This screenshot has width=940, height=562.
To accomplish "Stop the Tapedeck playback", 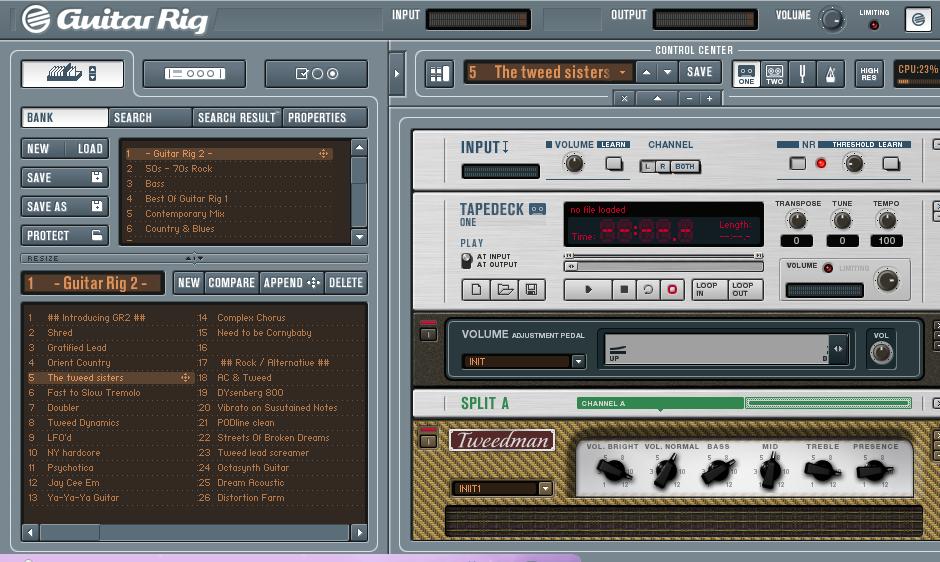I will click(x=624, y=290).
